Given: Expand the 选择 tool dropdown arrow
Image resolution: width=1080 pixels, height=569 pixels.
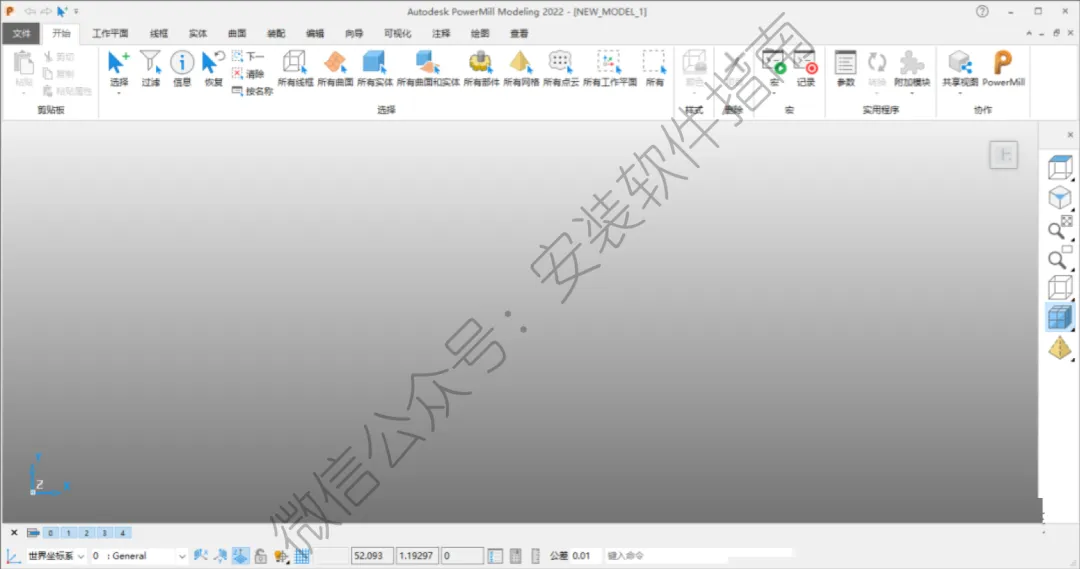Looking at the screenshot, I should click(118, 92).
